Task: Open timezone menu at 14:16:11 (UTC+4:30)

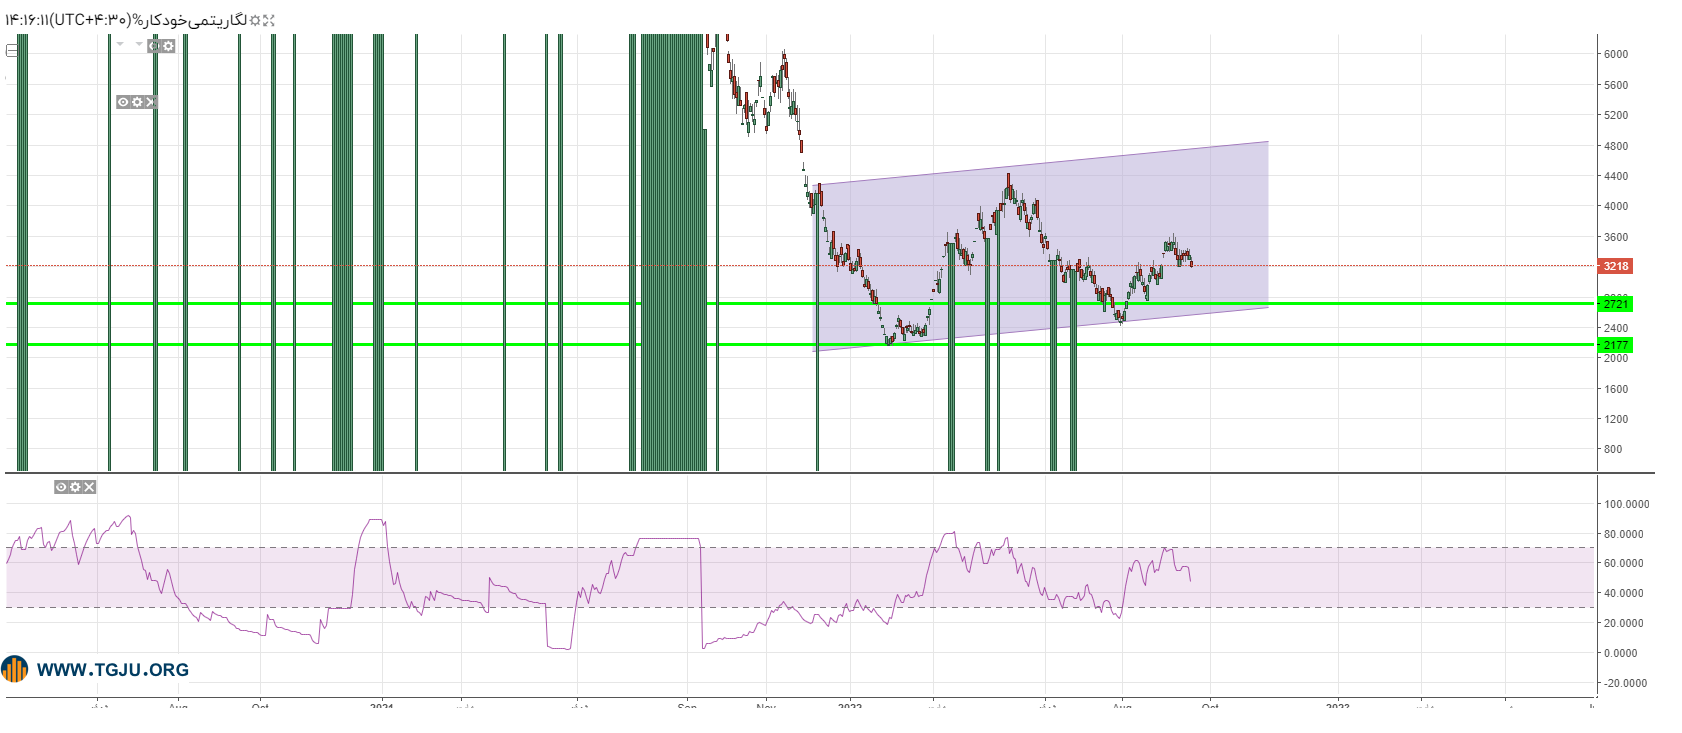Action: tap(68, 20)
